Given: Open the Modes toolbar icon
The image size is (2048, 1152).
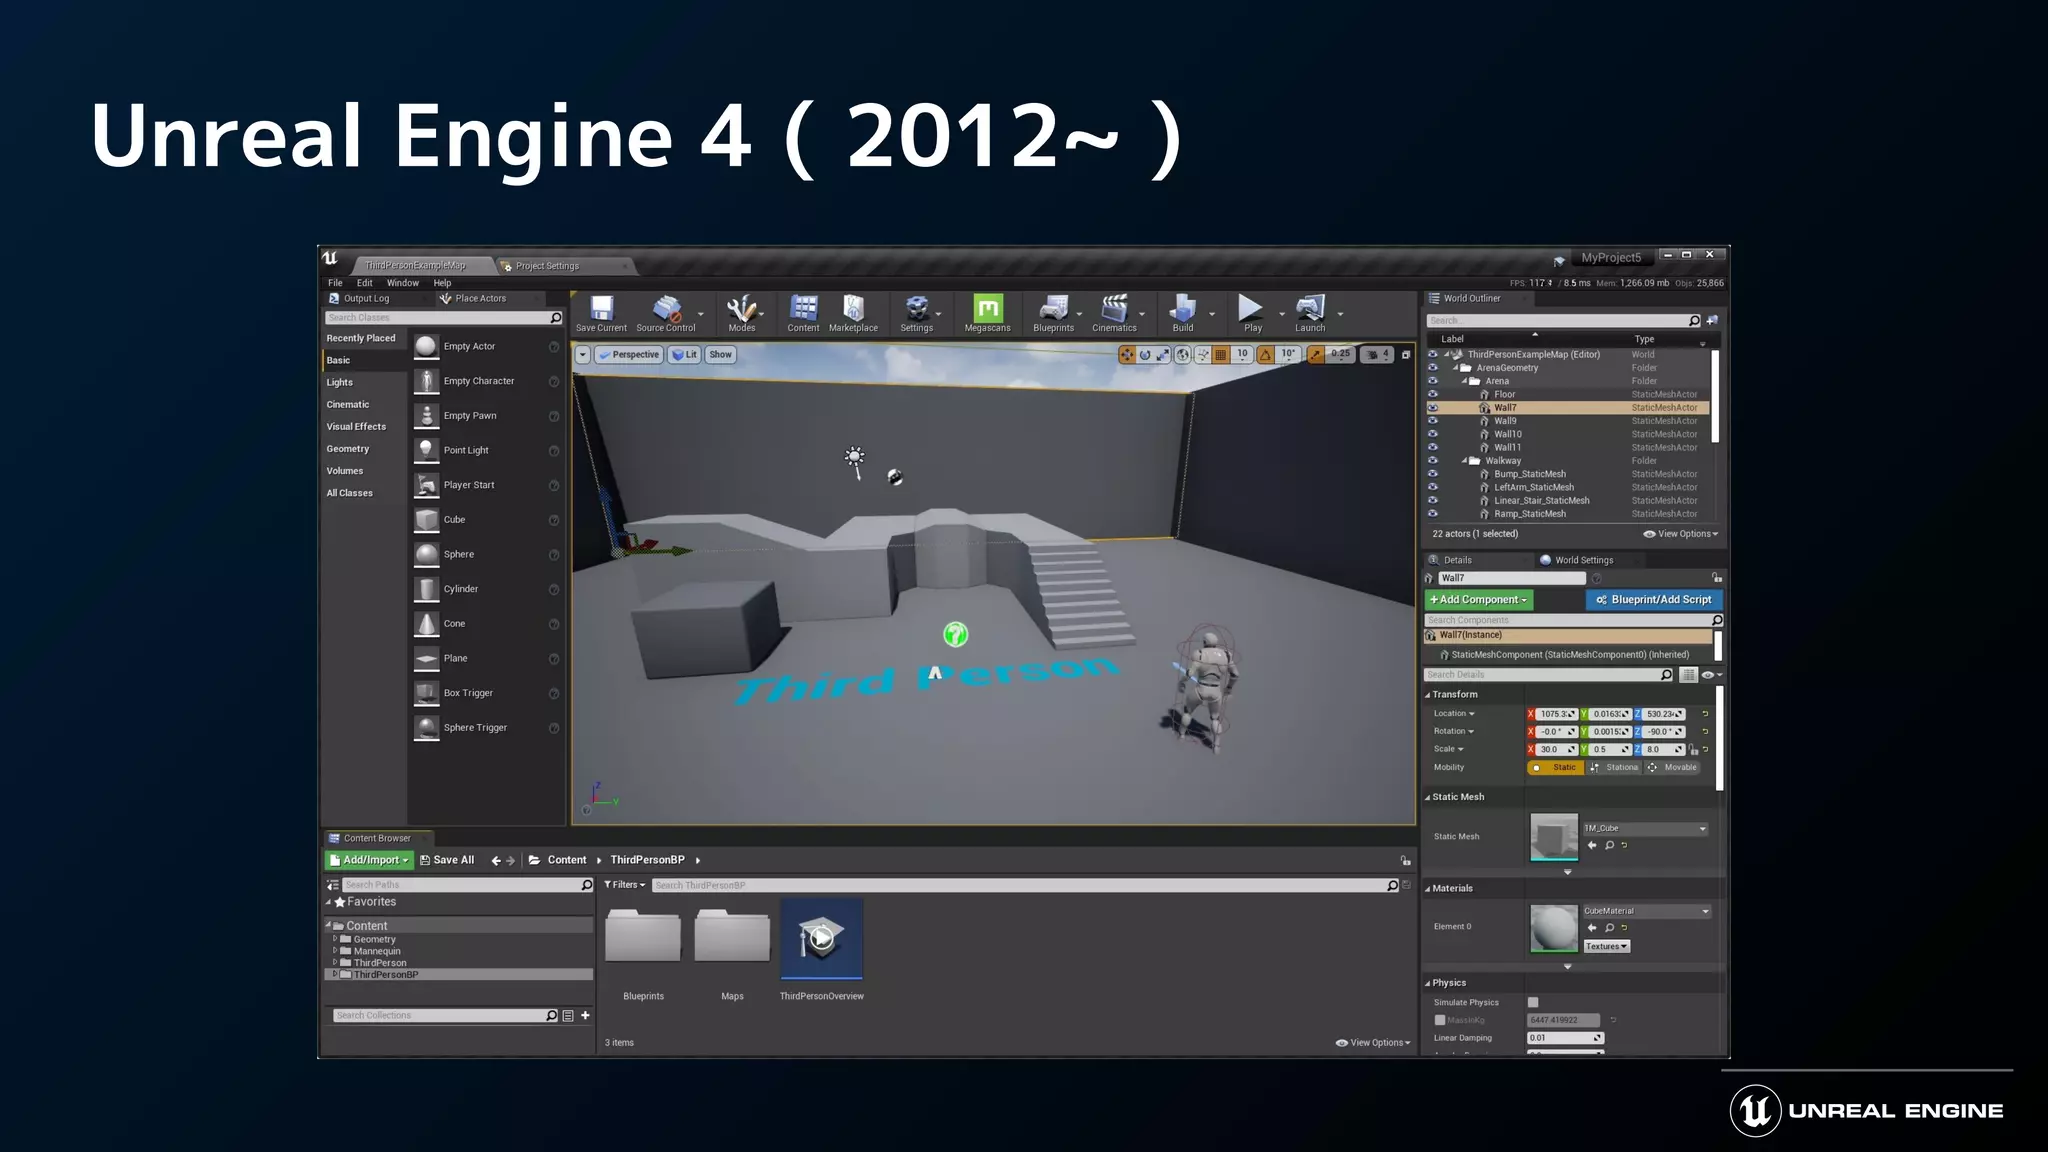Looking at the screenshot, I should [741, 313].
